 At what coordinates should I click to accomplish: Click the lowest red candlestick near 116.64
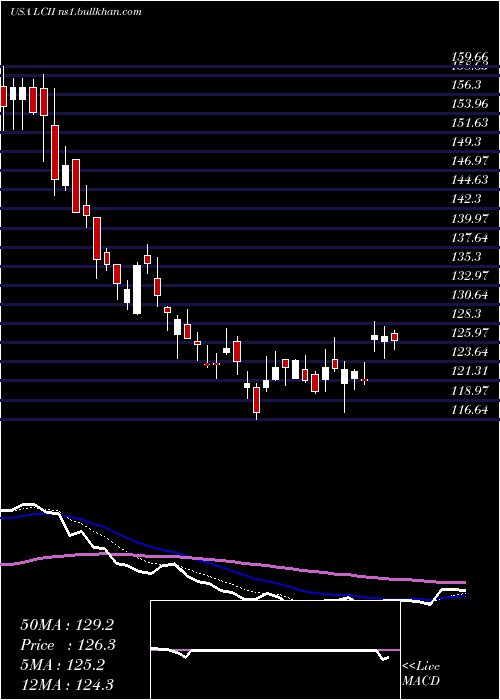click(x=256, y=400)
